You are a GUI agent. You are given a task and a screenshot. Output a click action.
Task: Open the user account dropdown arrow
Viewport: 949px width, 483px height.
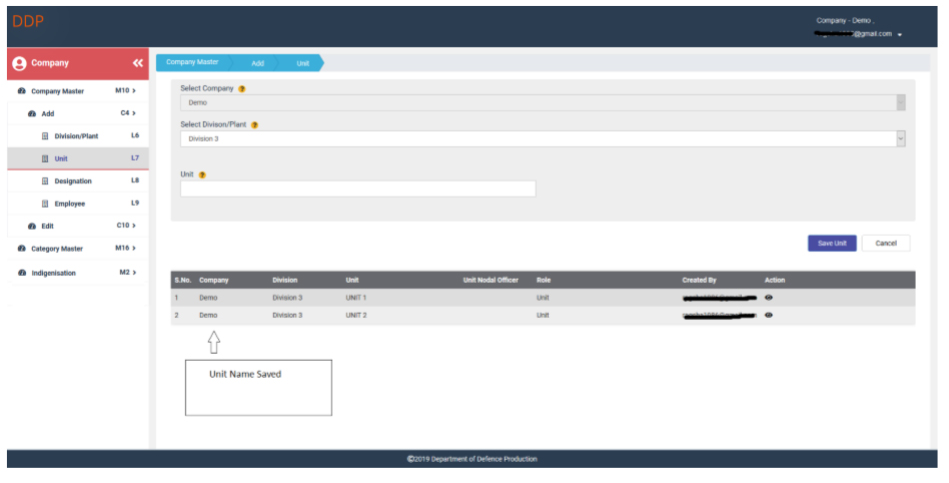coord(900,35)
